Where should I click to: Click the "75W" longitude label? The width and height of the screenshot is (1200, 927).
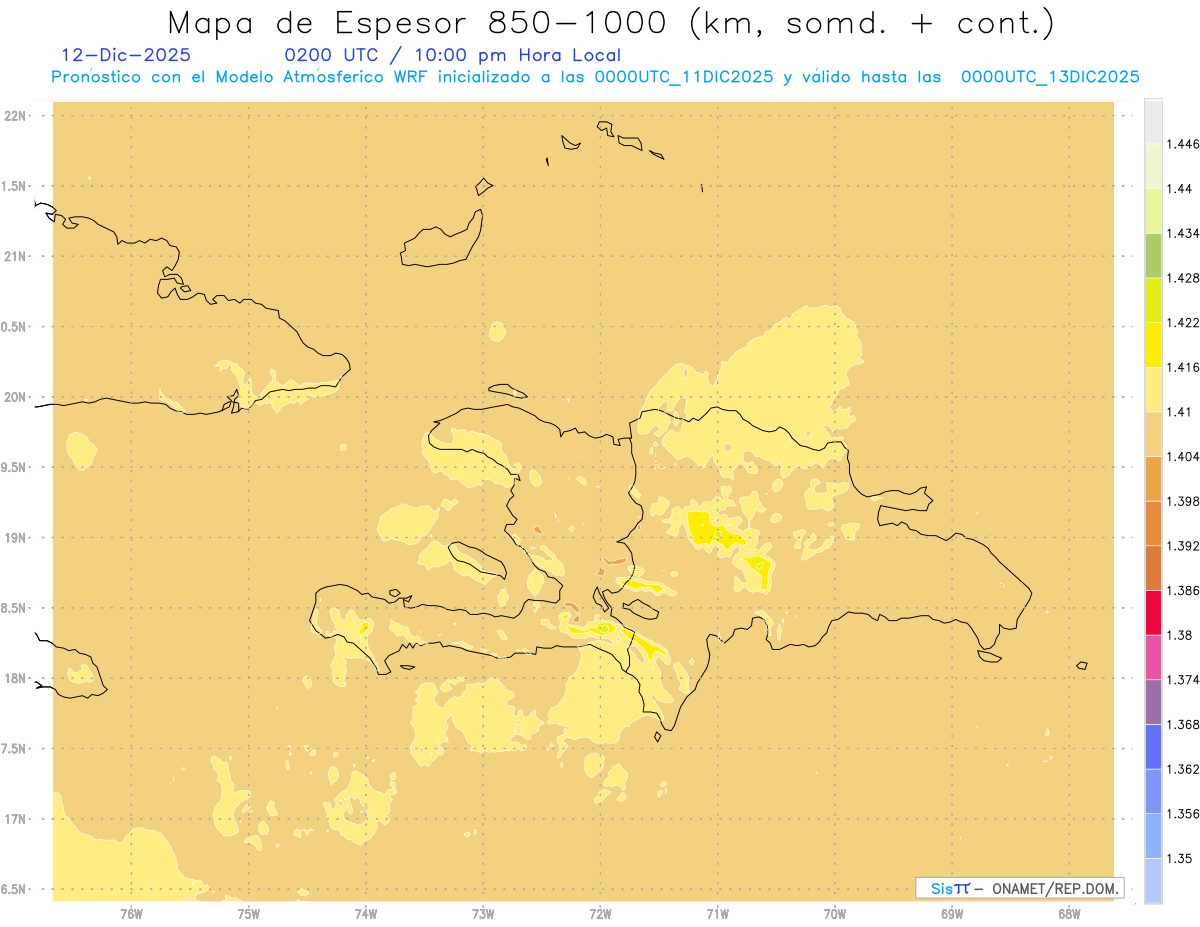click(x=249, y=913)
